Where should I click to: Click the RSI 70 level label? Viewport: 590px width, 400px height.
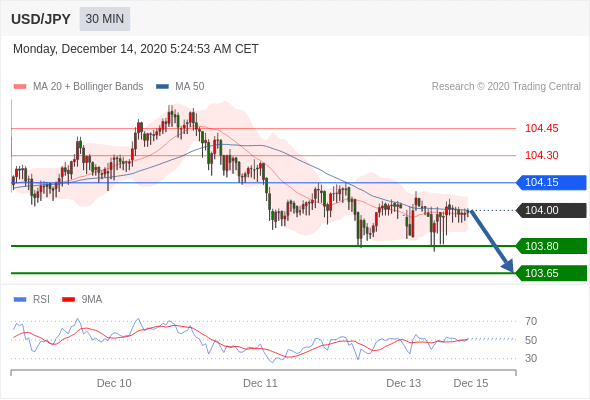tap(531, 321)
